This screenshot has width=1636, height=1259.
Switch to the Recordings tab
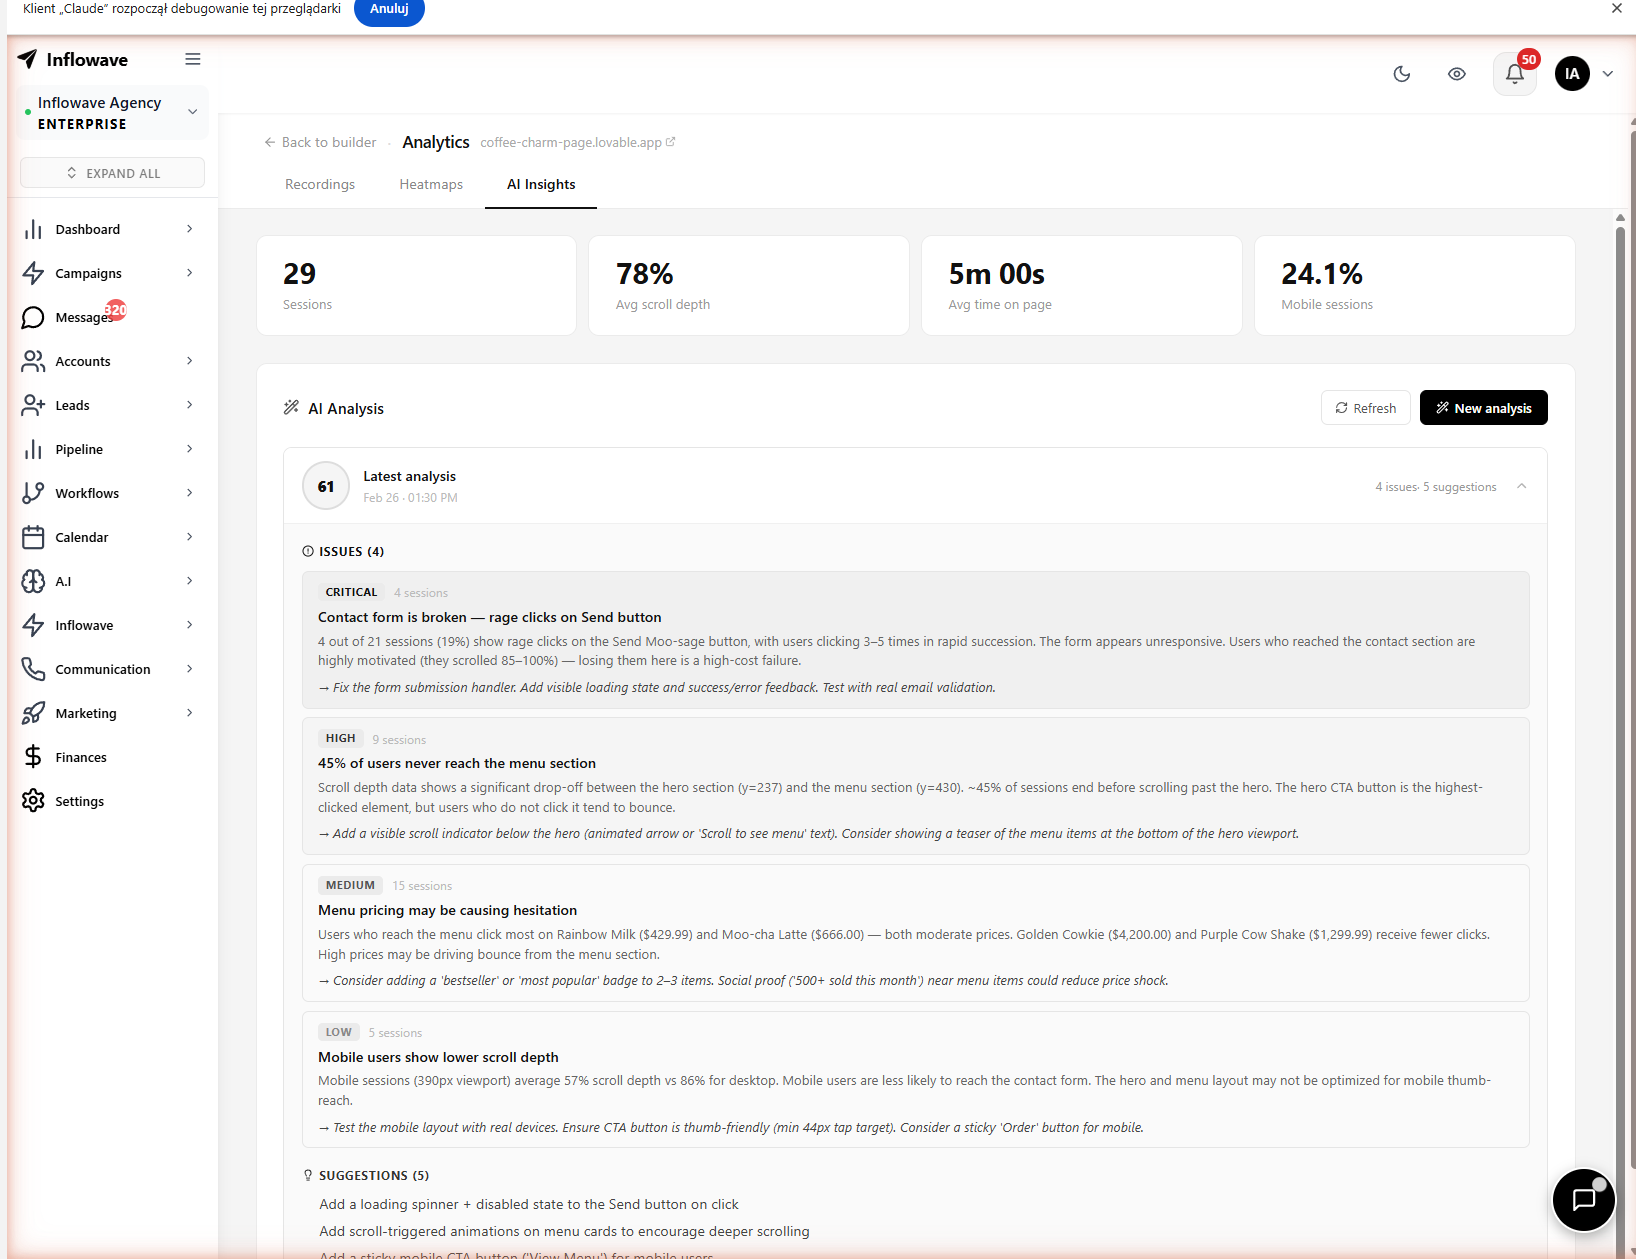click(x=319, y=184)
